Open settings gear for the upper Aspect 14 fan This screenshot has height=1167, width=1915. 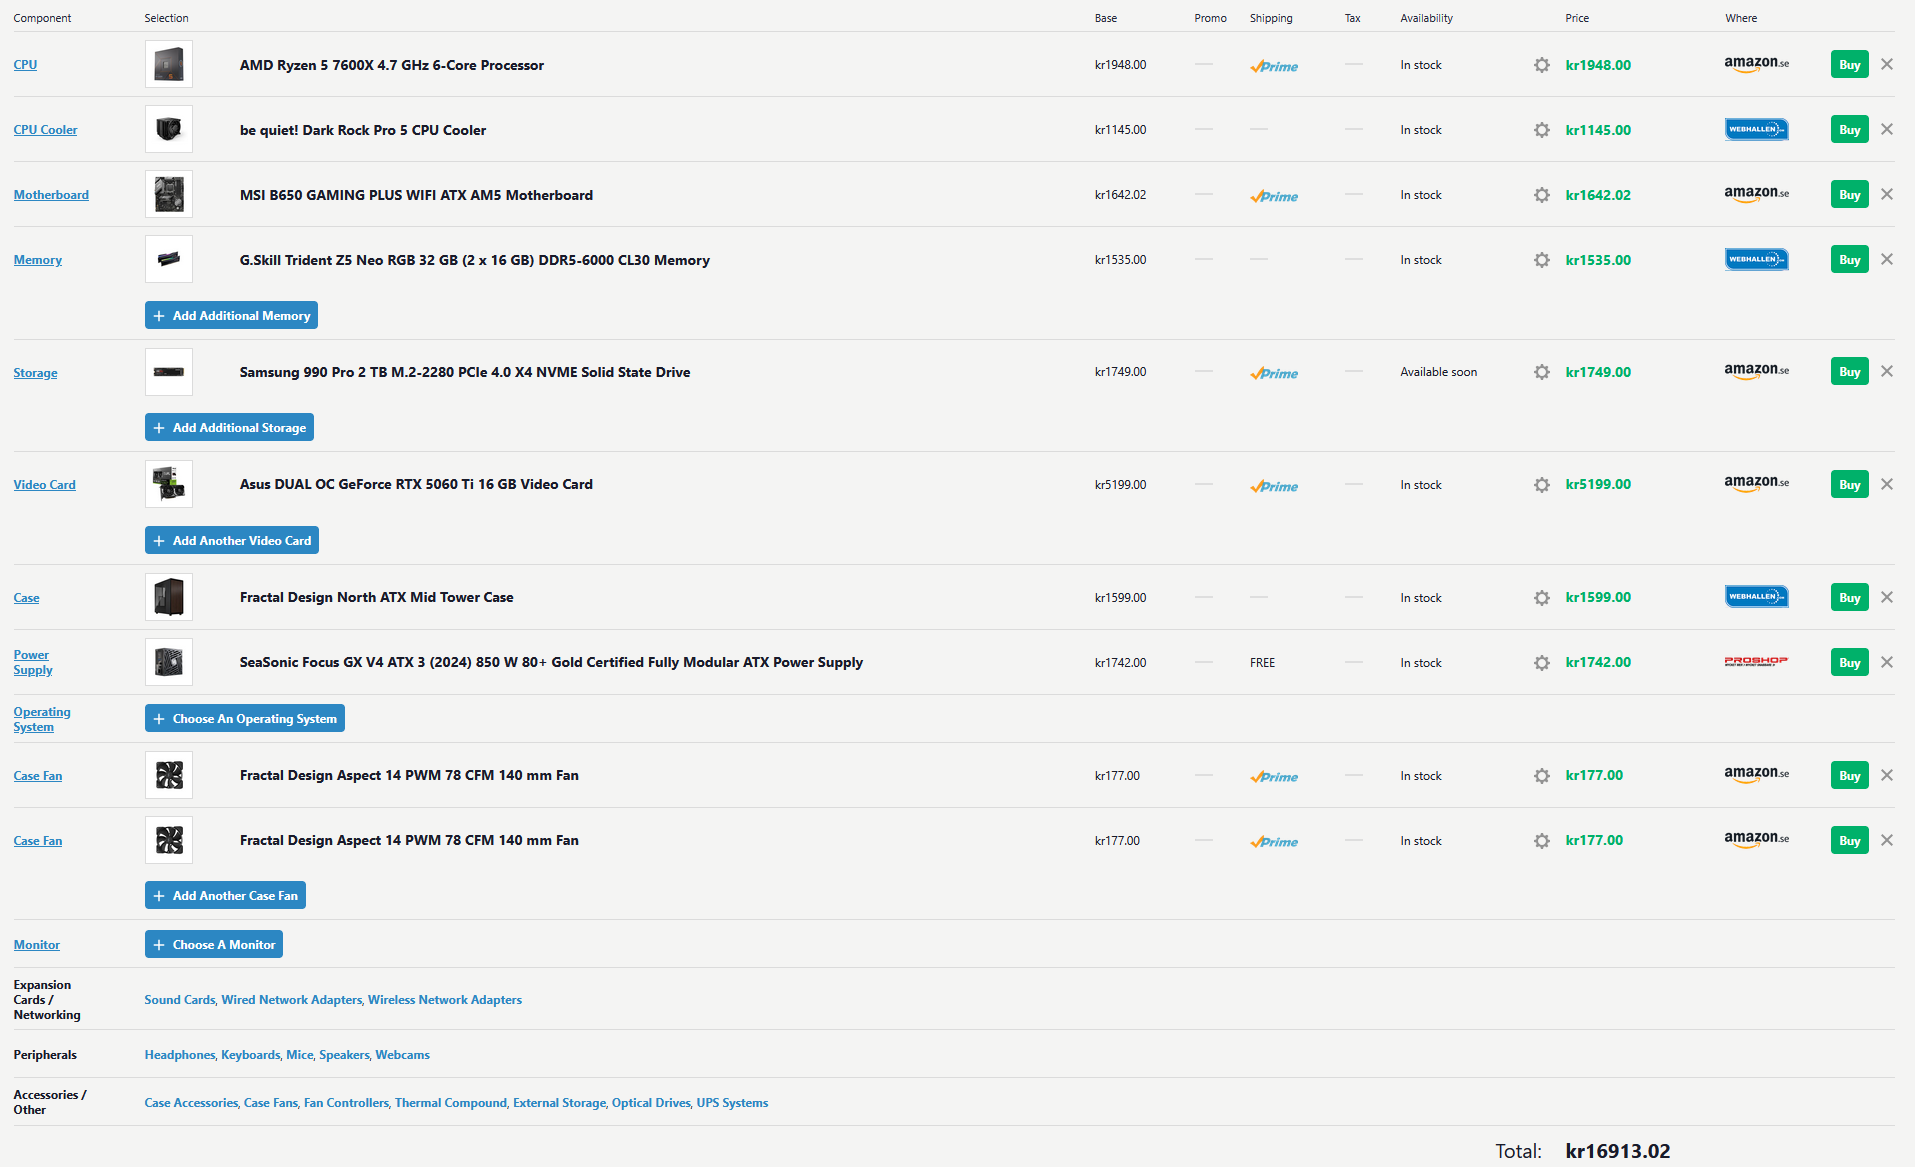pyautogui.click(x=1541, y=776)
